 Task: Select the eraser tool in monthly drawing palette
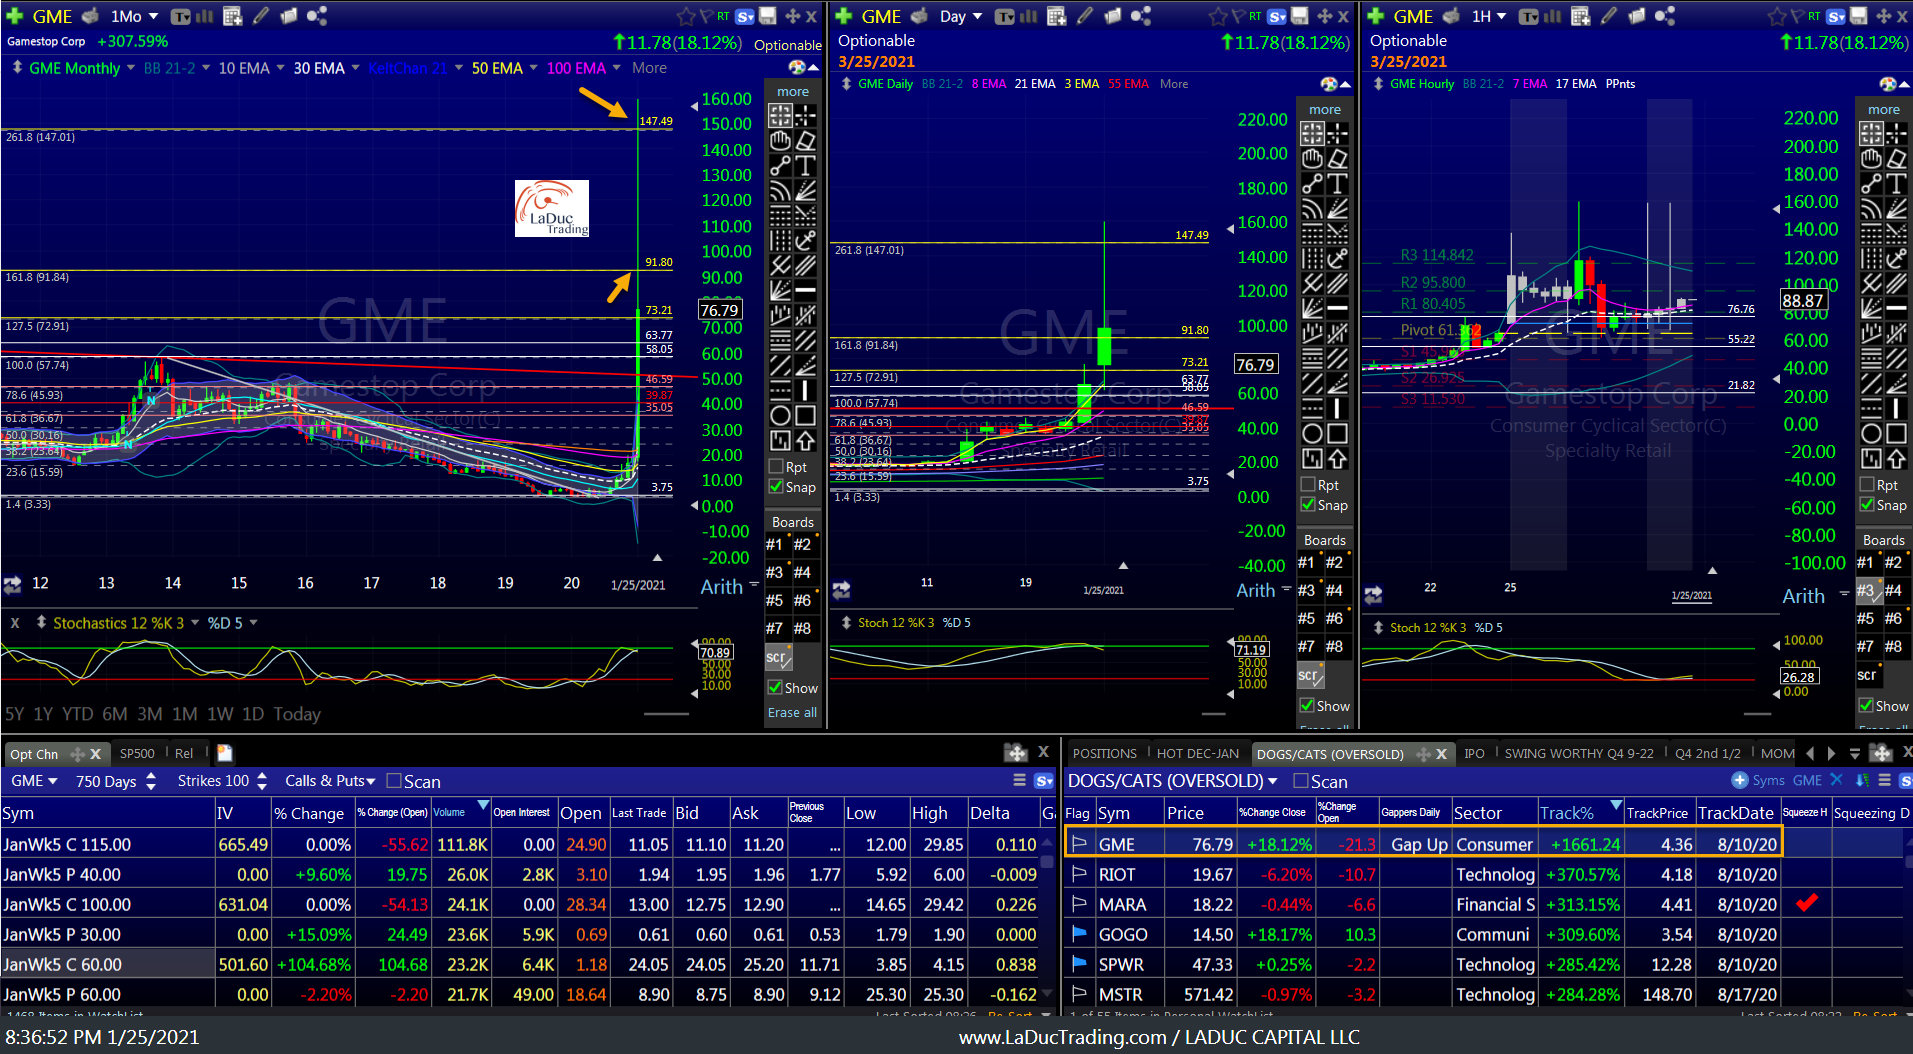805,140
